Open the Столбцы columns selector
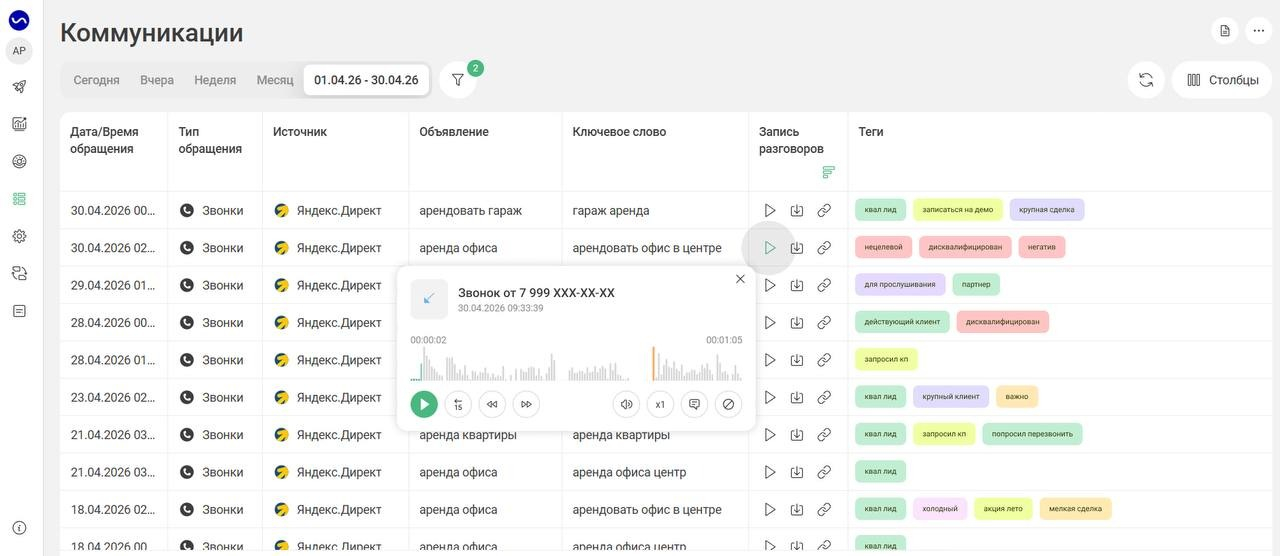The height and width of the screenshot is (556, 1280). 1222,80
